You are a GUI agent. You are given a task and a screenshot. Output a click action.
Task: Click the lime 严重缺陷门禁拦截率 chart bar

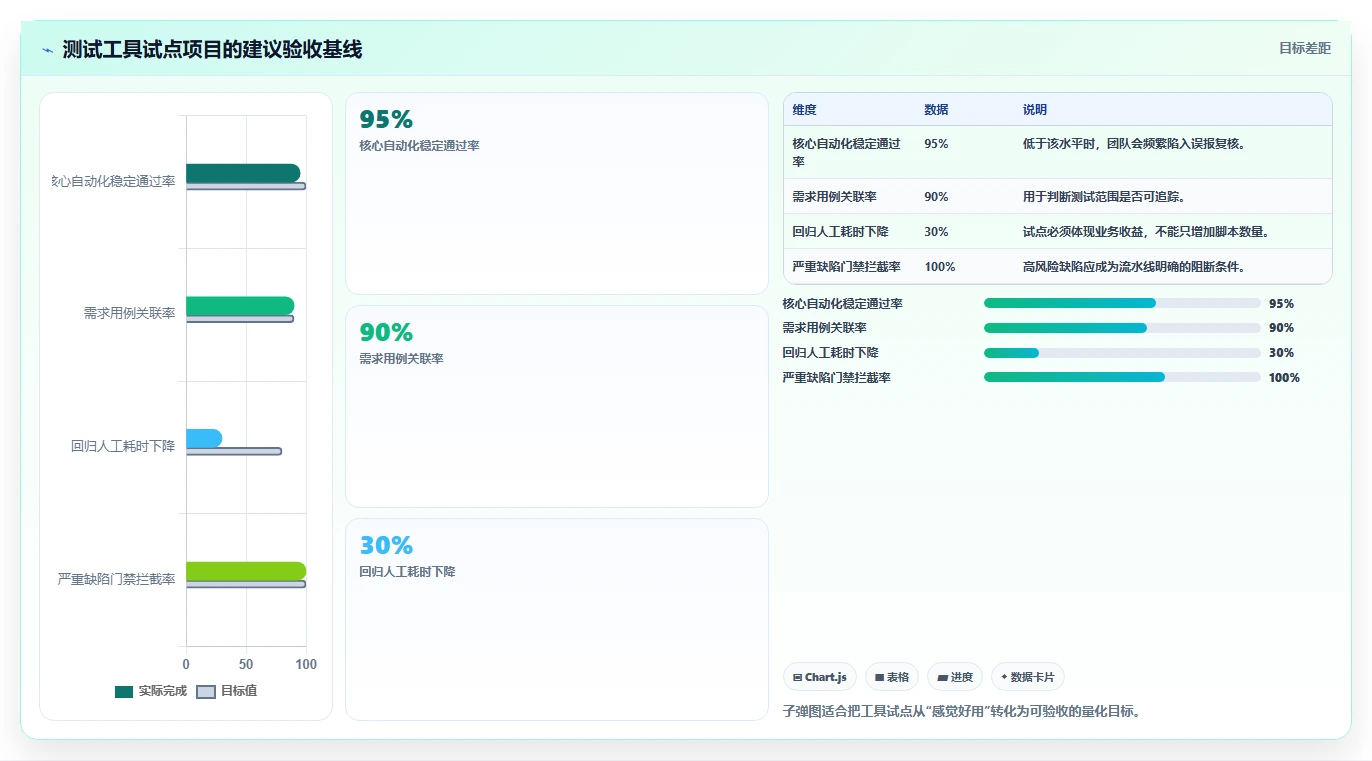click(246, 571)
